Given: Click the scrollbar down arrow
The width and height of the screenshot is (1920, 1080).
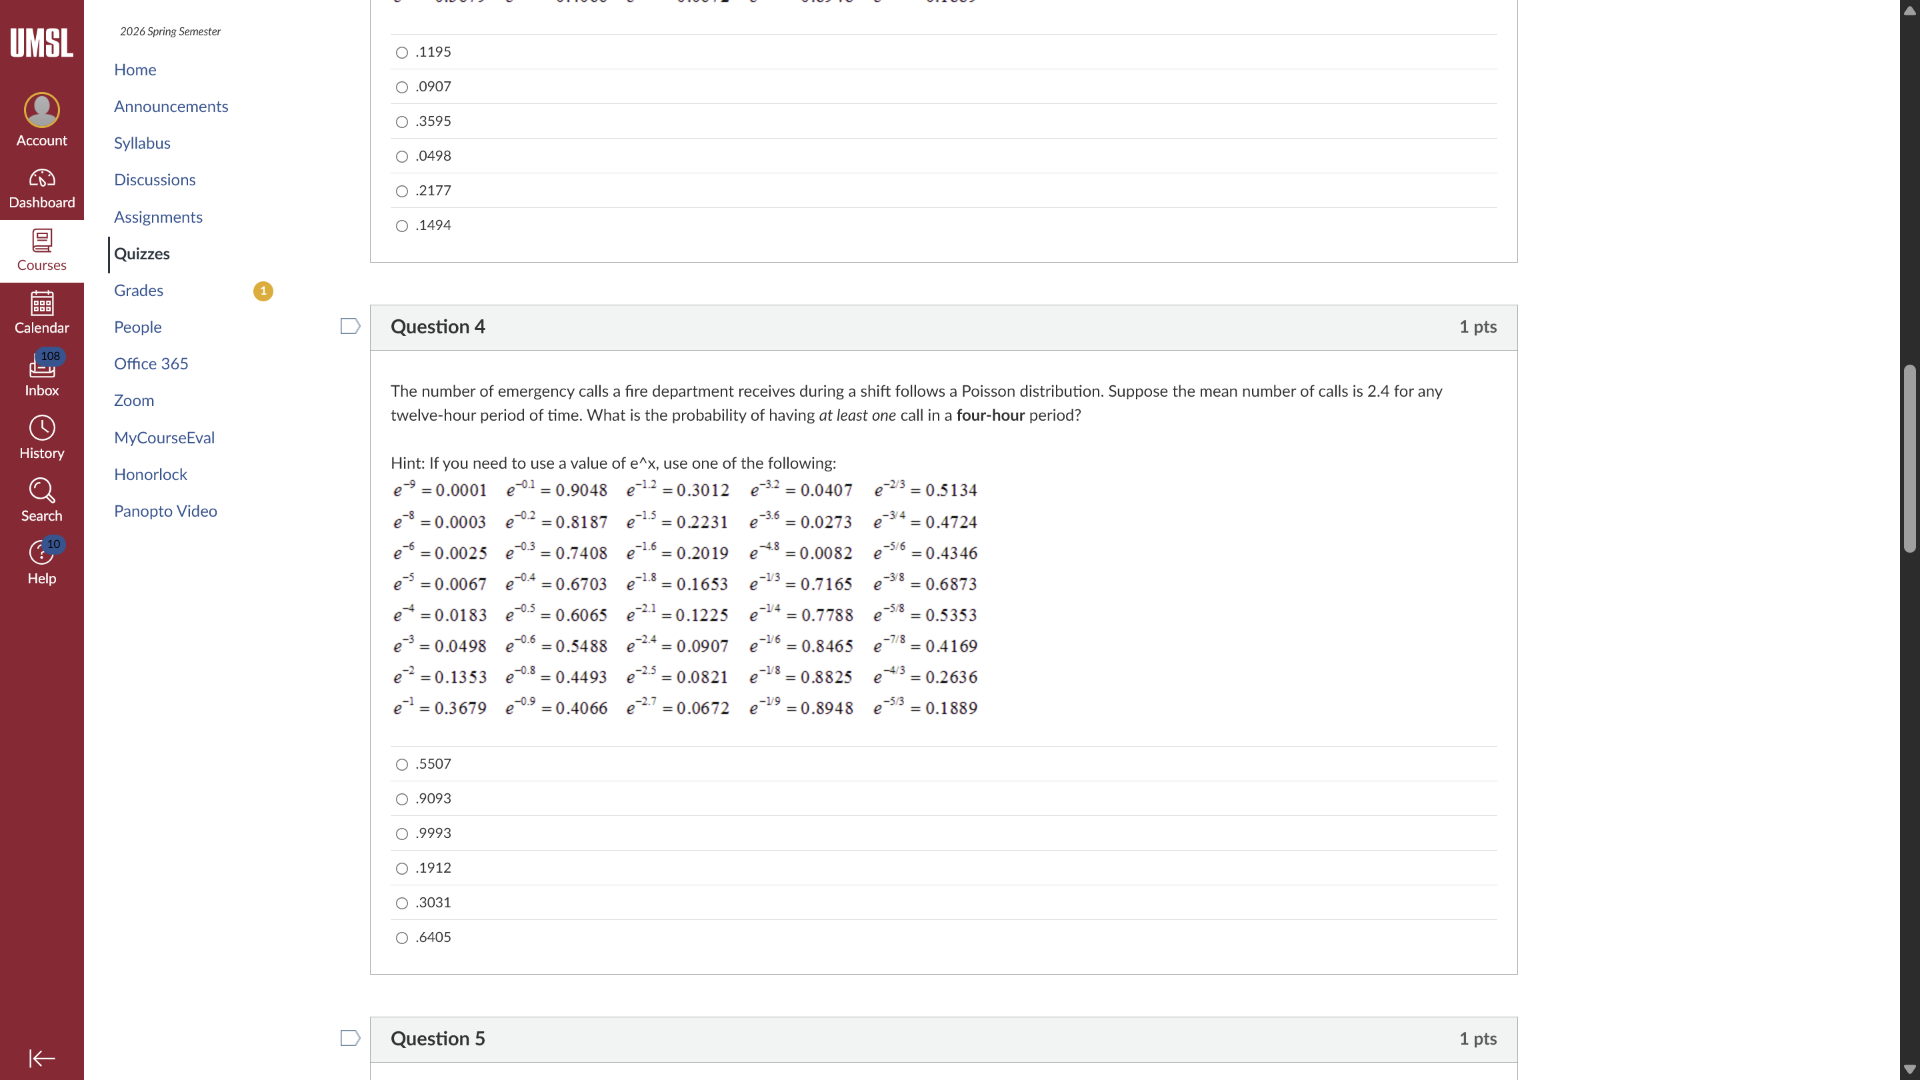Looking at the screenshot, I should pos(1909,1069).
